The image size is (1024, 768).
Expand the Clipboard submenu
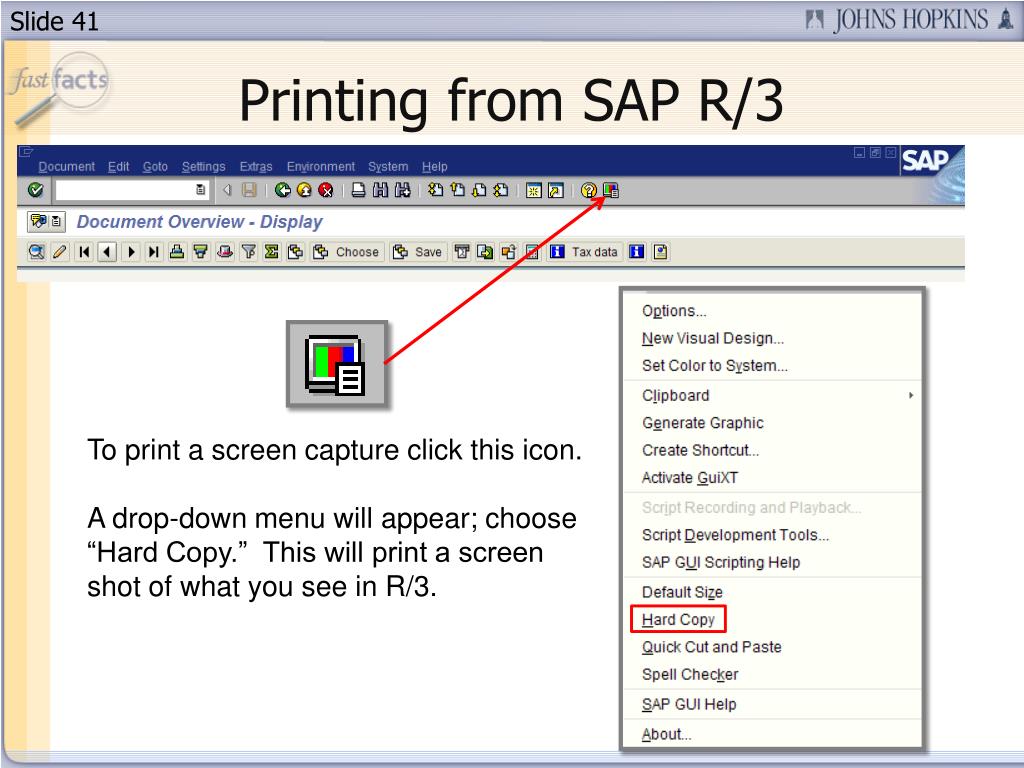click(773, 395)
